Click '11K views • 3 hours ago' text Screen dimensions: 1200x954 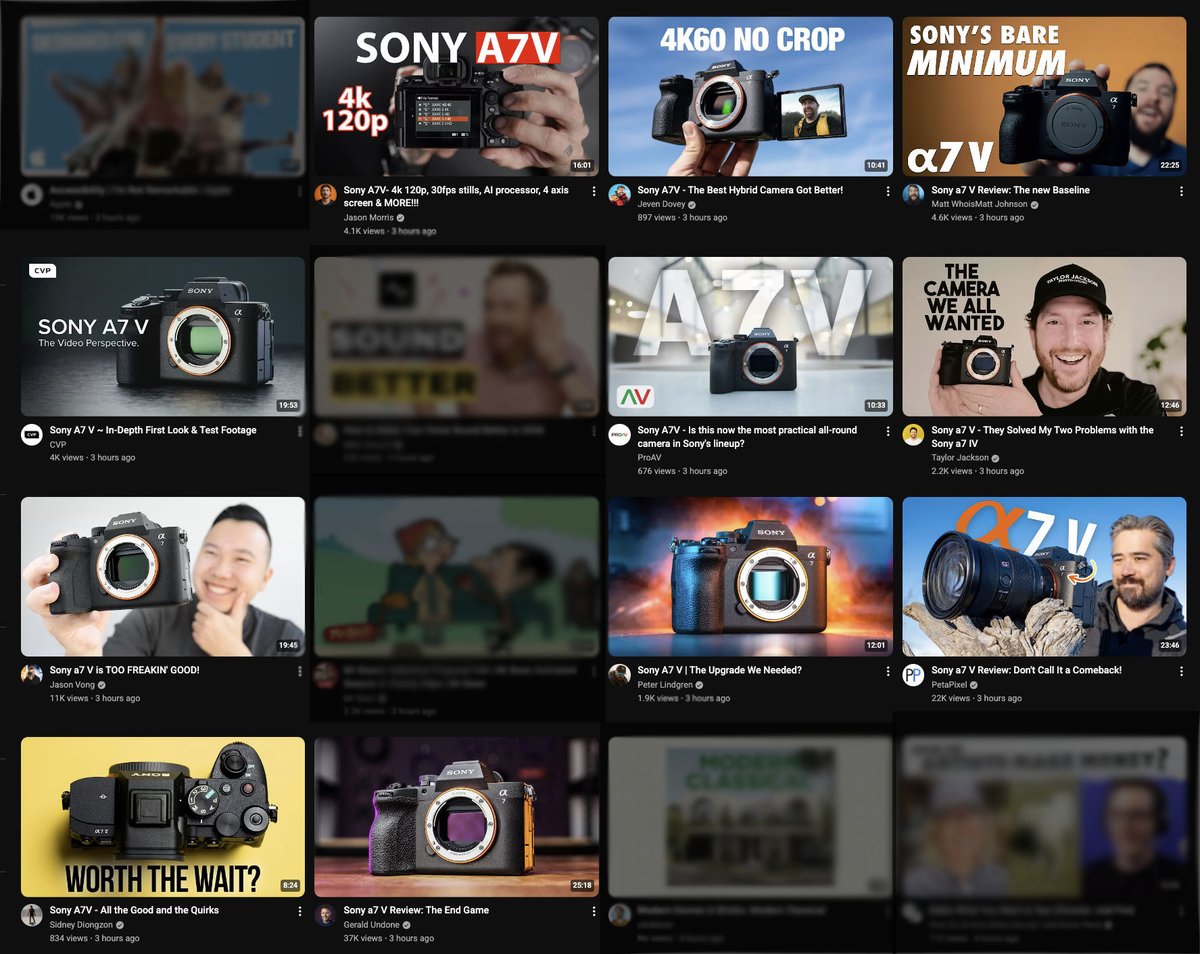tap(94, 698)
